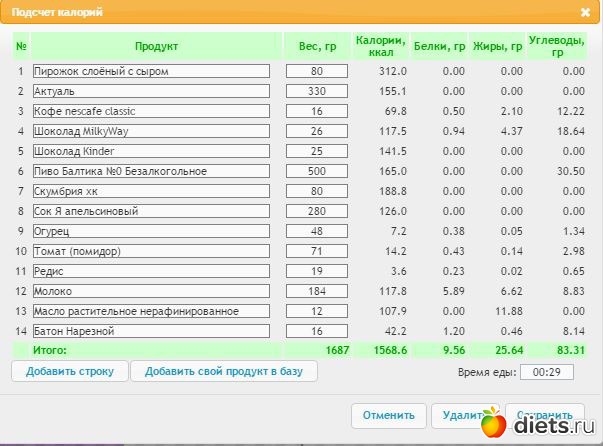This screenshot has height=446, width=603.
Task: Click the Добавить строку button
Action: [x=70, y=371]
